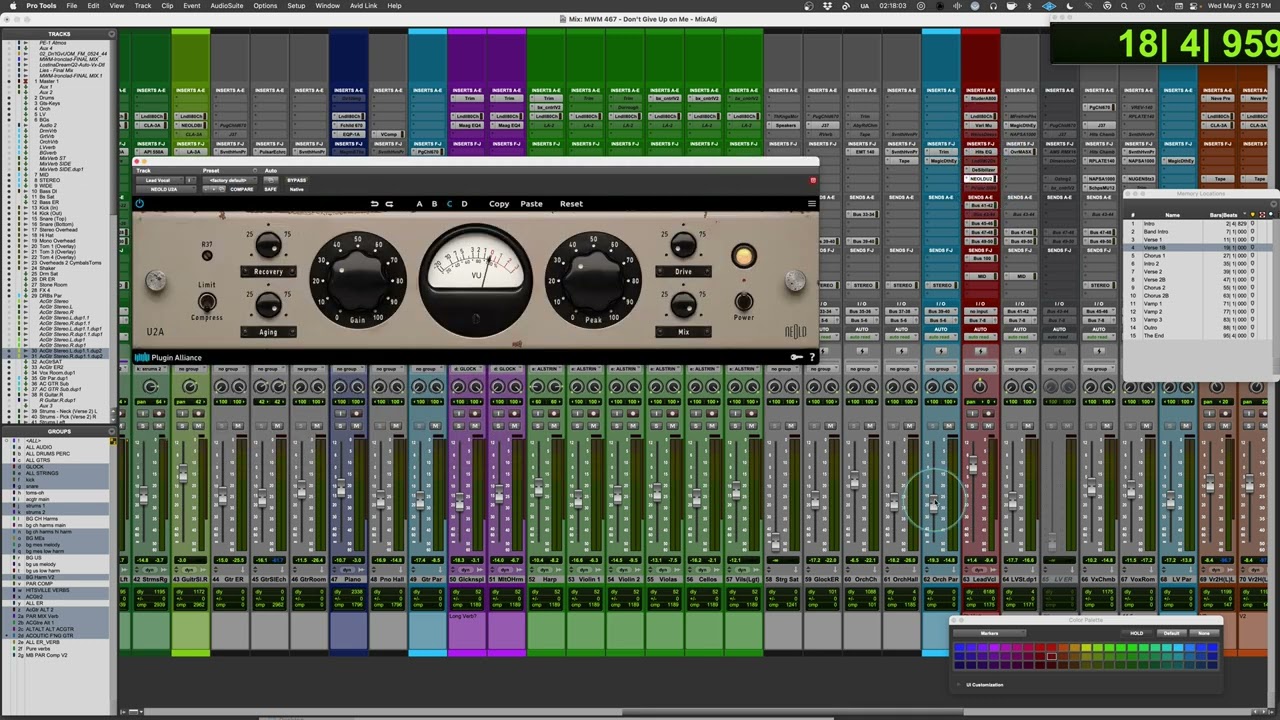This screenshot has width=1280, height=720.
Task: Open the group selector on the Gtr ER track
Action: click(x=229, y=370)
